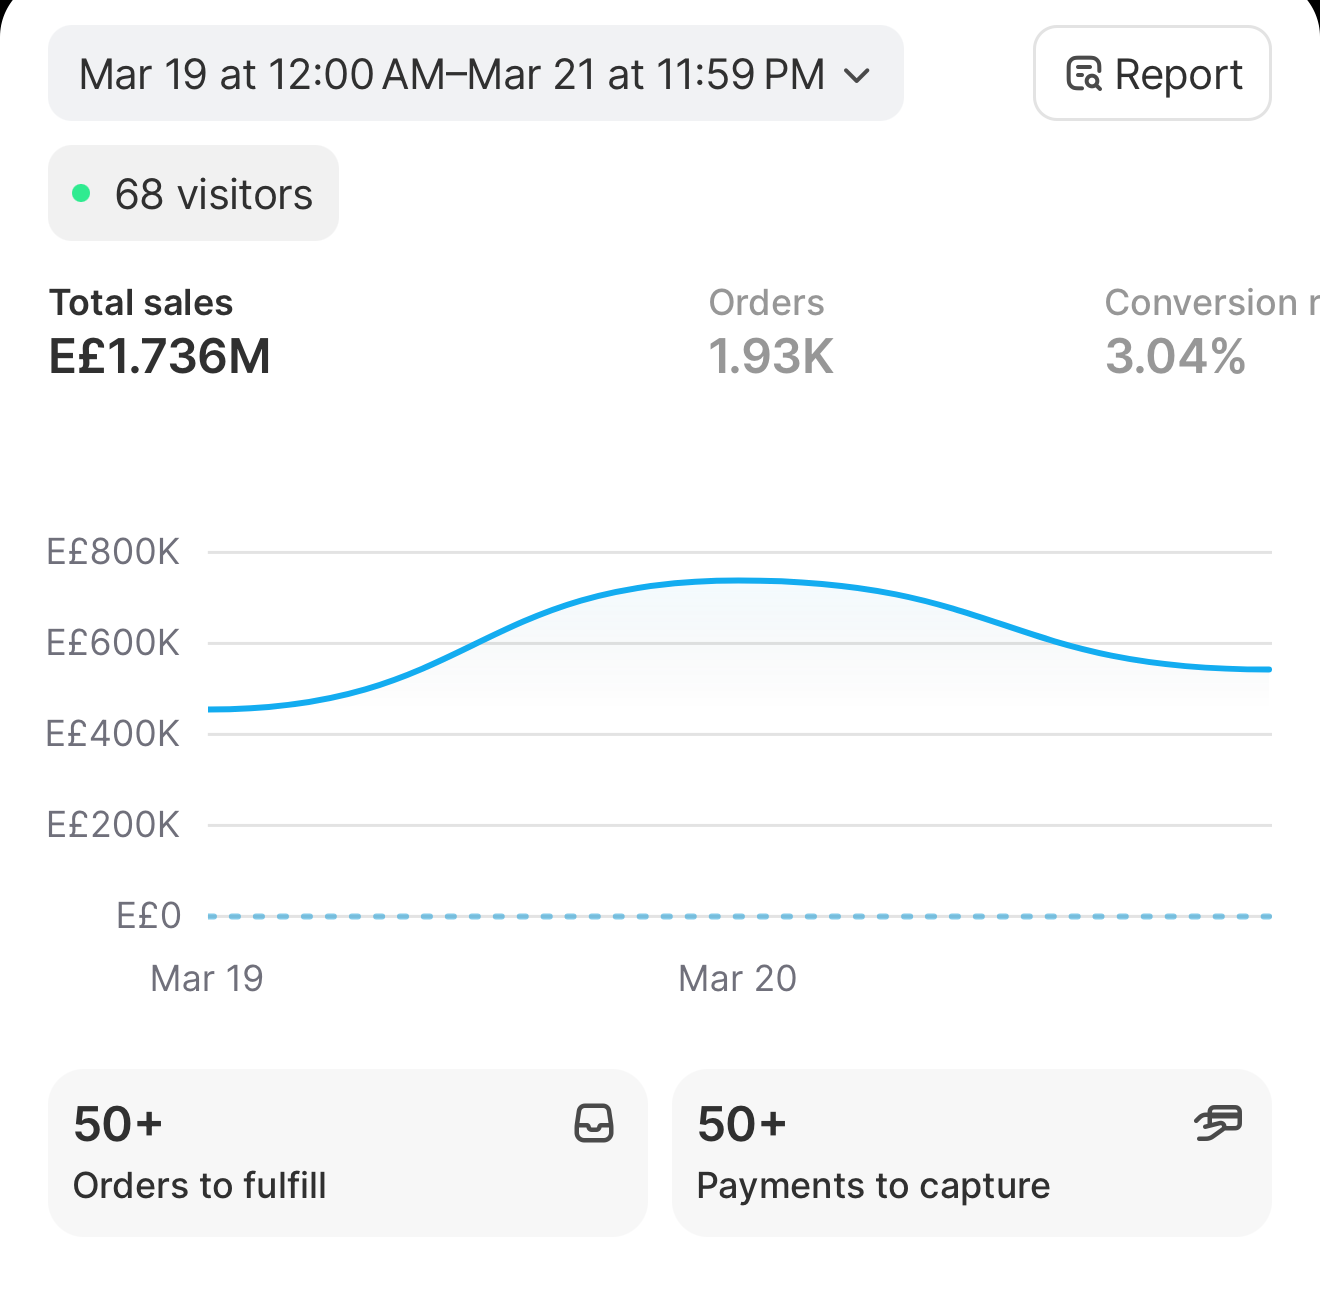Click the E£1.736M total sales value

click(160, 357)
